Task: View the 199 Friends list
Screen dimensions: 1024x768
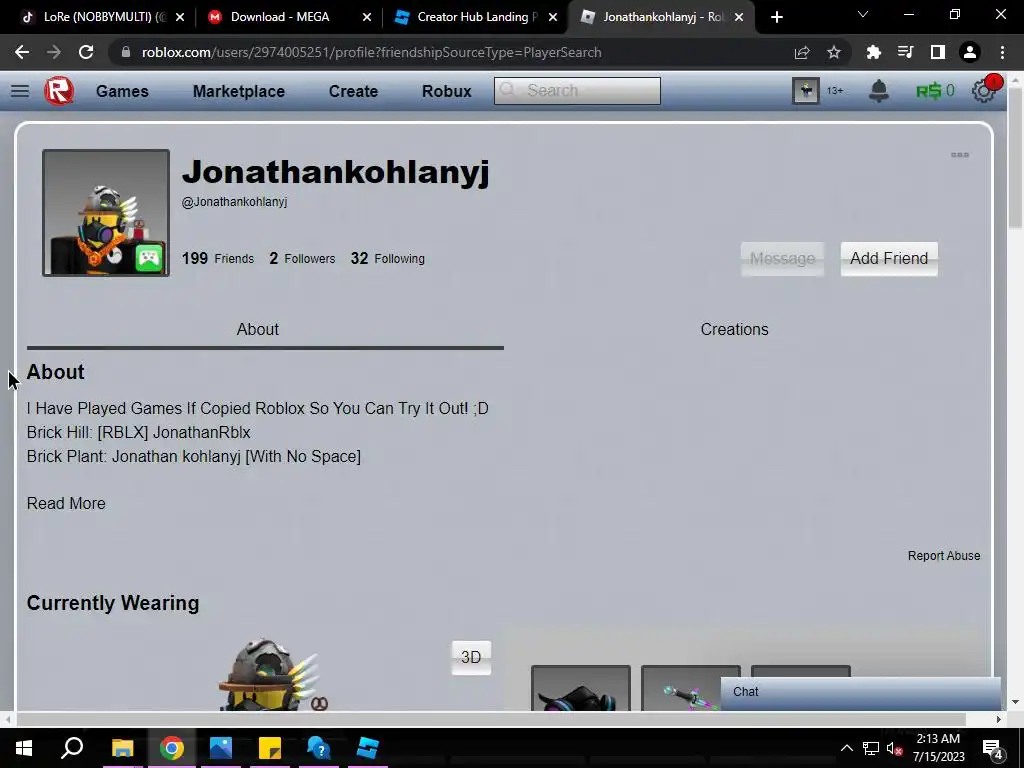Action: [x=217, y=259]
